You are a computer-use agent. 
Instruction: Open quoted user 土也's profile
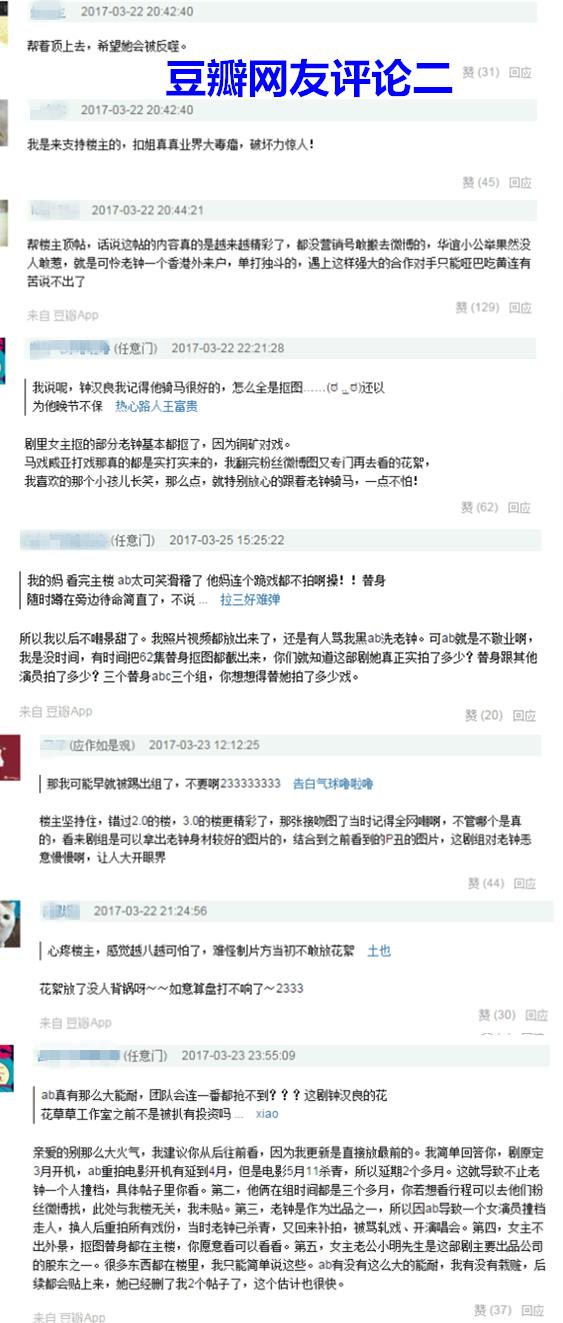pyautogui.click(x=379, y=950)
